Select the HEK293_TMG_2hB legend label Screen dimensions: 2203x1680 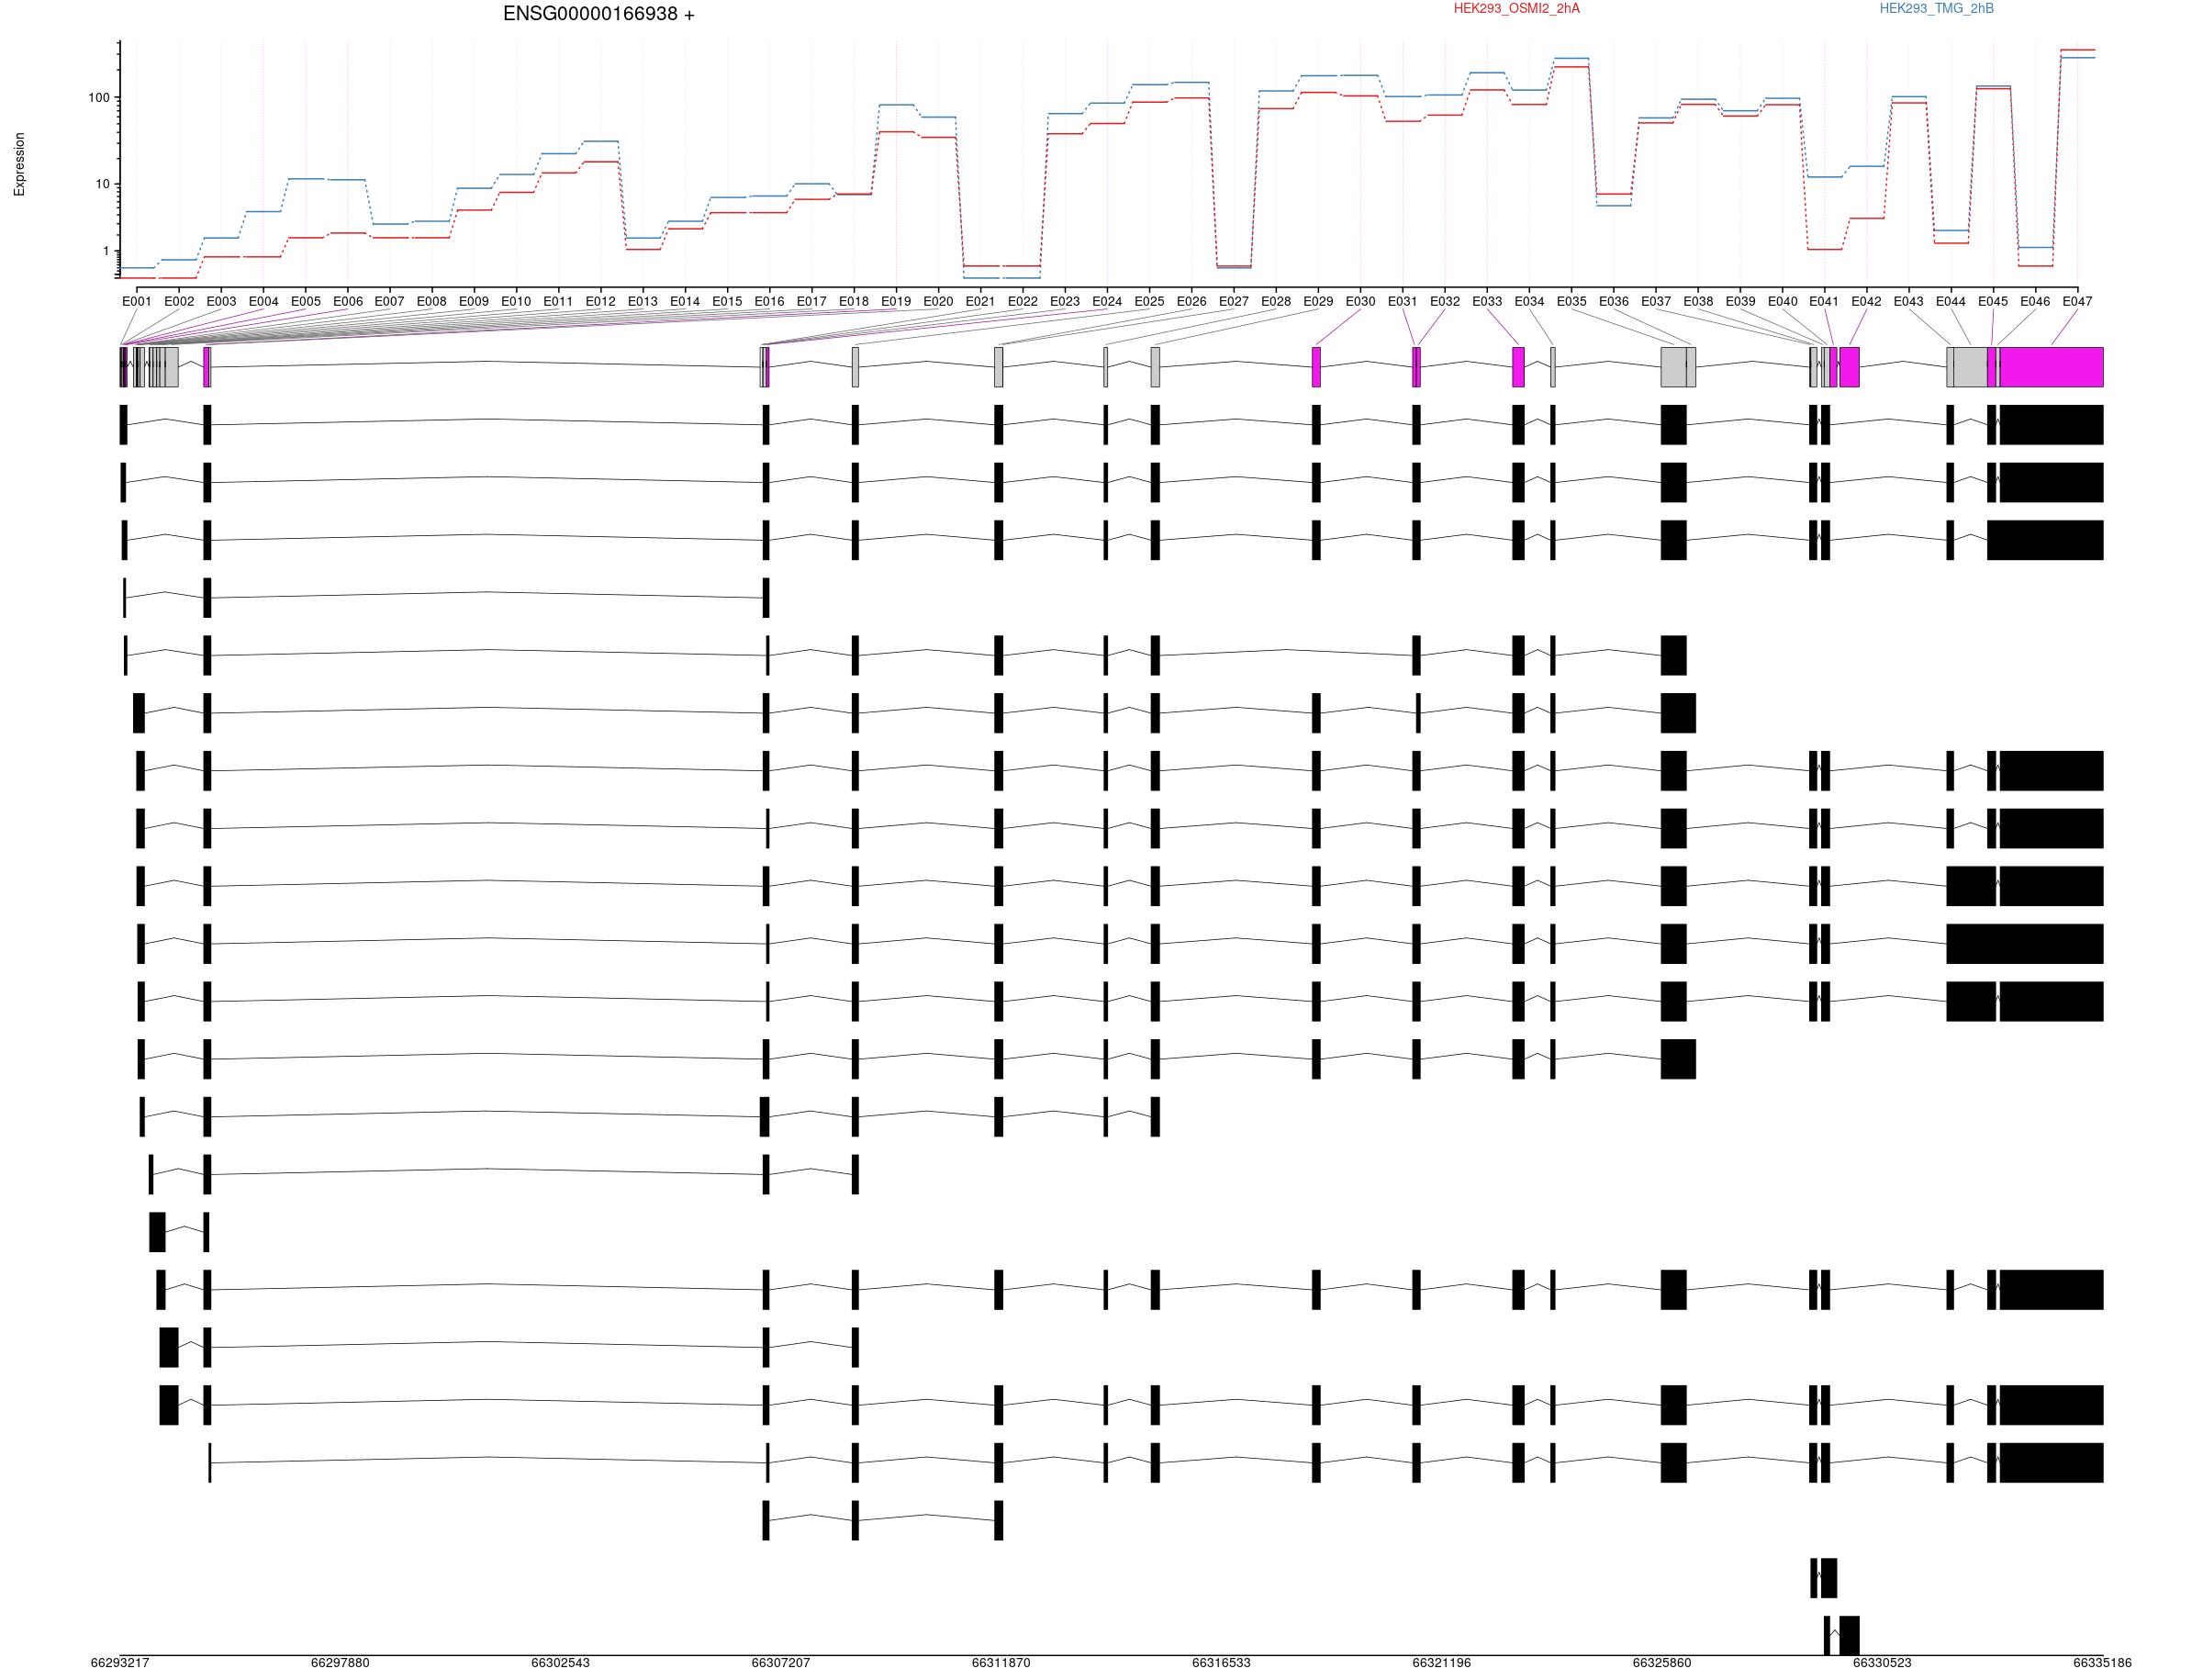point(1936,9)
